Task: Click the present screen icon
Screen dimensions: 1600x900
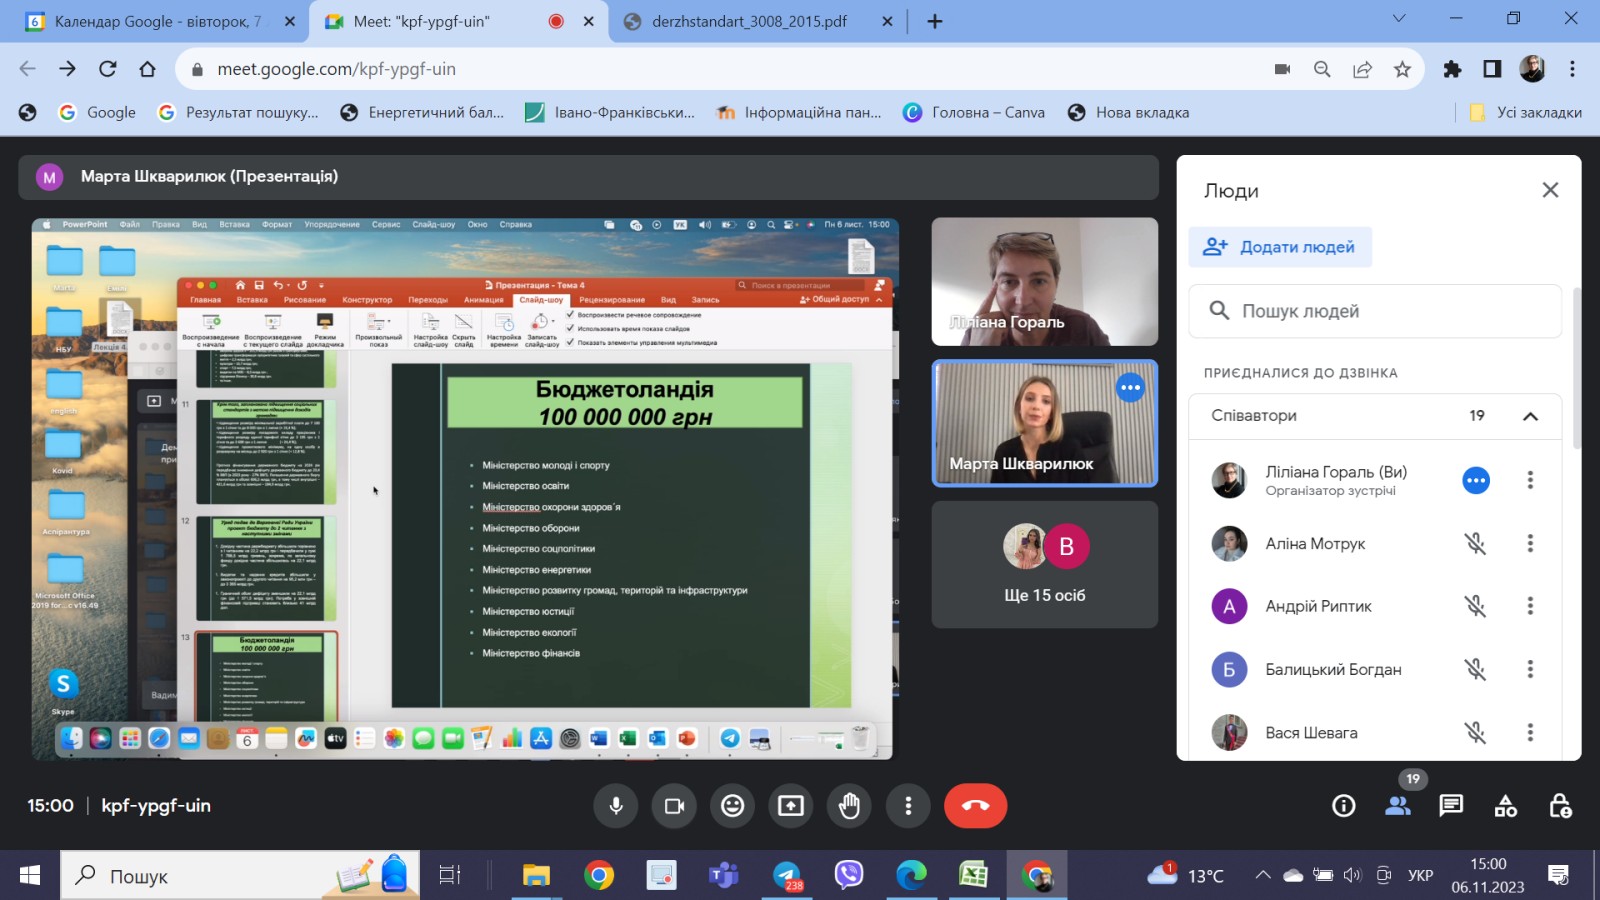Action: (x=791, y=806)
